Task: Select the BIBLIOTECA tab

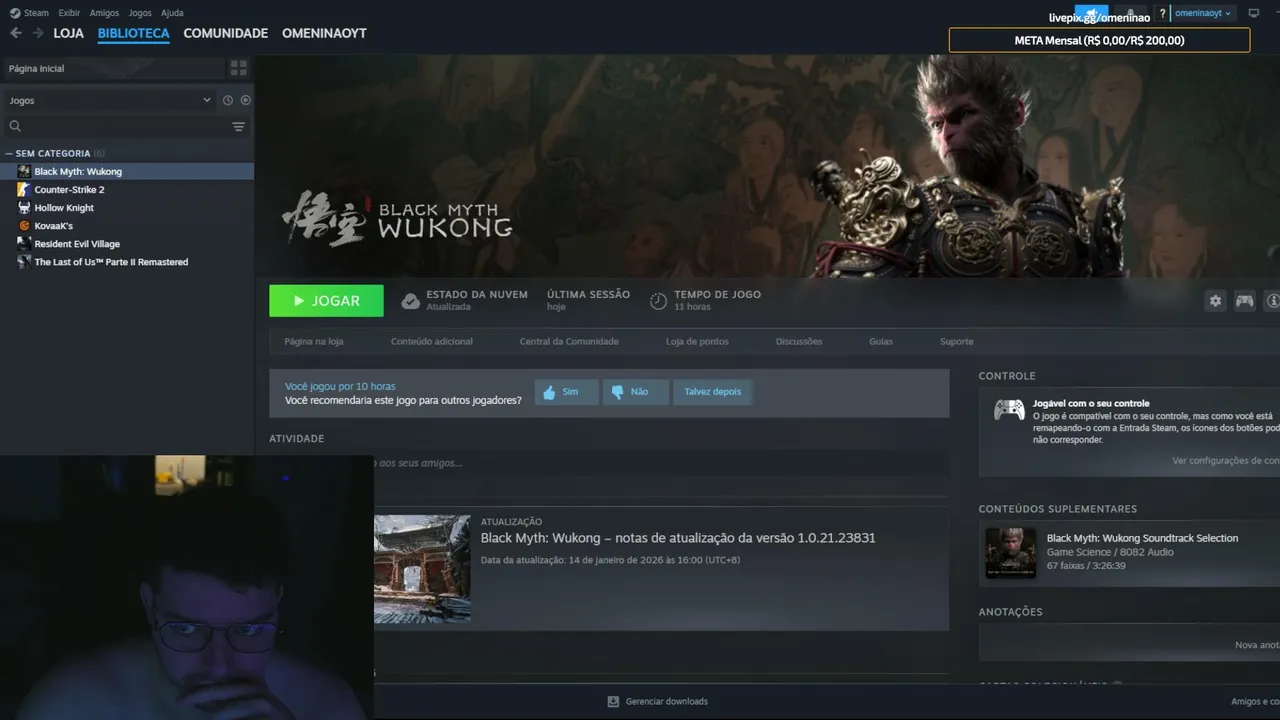Action: (134, 33)
